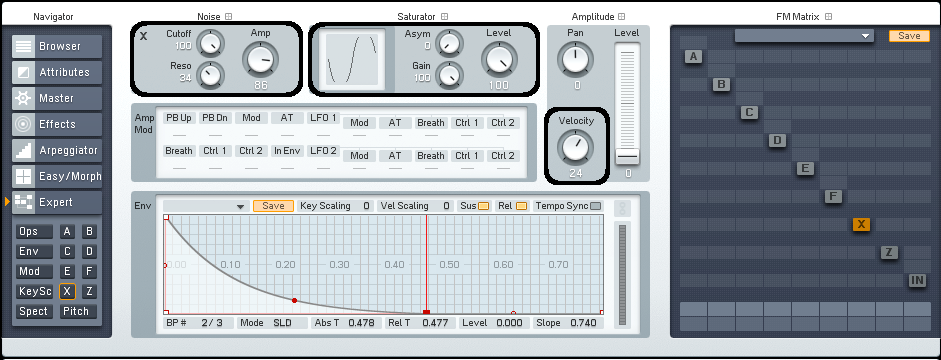Image resolution: width=941 pixels, height=360 pixels.
Task: Enable envelope Tempo Sync
Action: coord(595,206)
